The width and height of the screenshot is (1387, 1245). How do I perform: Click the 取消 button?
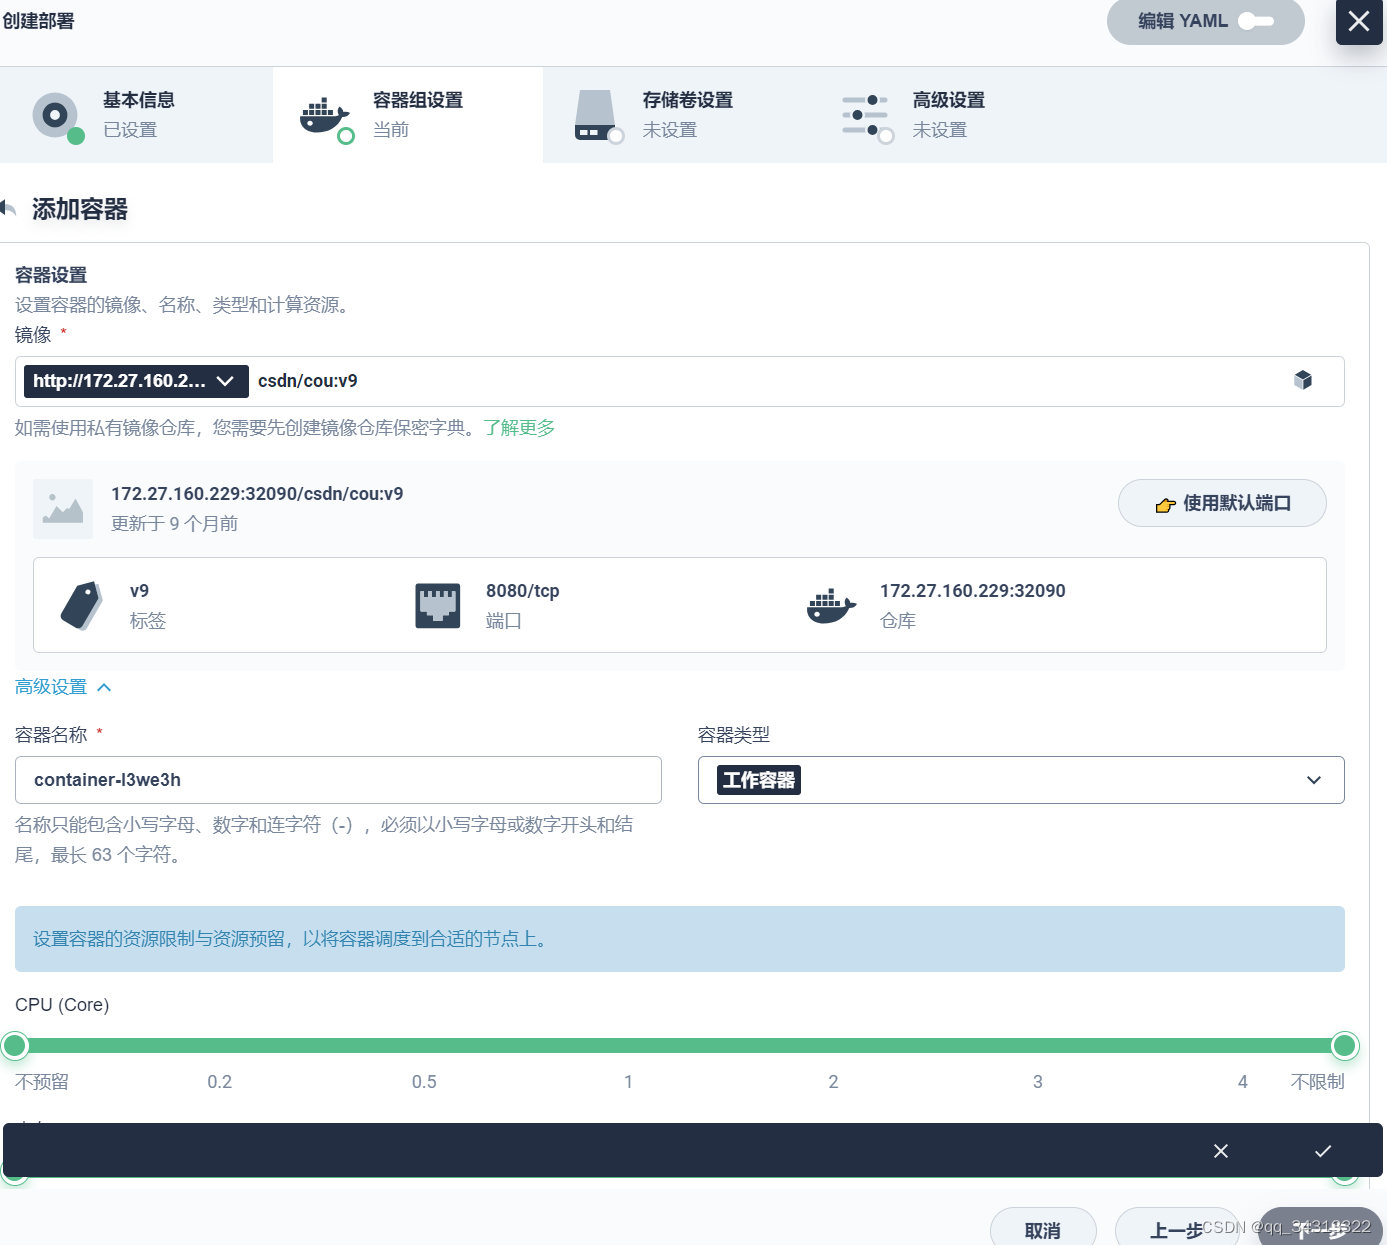pos(1043,1228)
